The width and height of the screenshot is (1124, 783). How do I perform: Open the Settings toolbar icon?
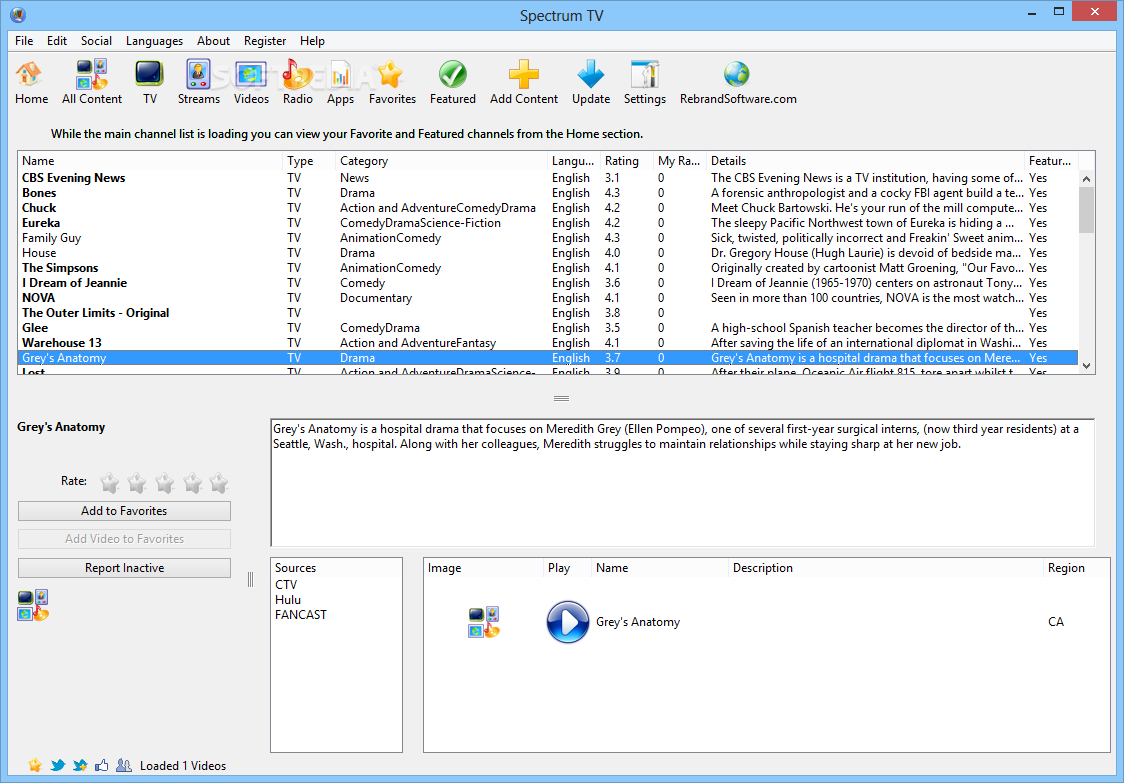pyautogui.click(x=644, y=82)
